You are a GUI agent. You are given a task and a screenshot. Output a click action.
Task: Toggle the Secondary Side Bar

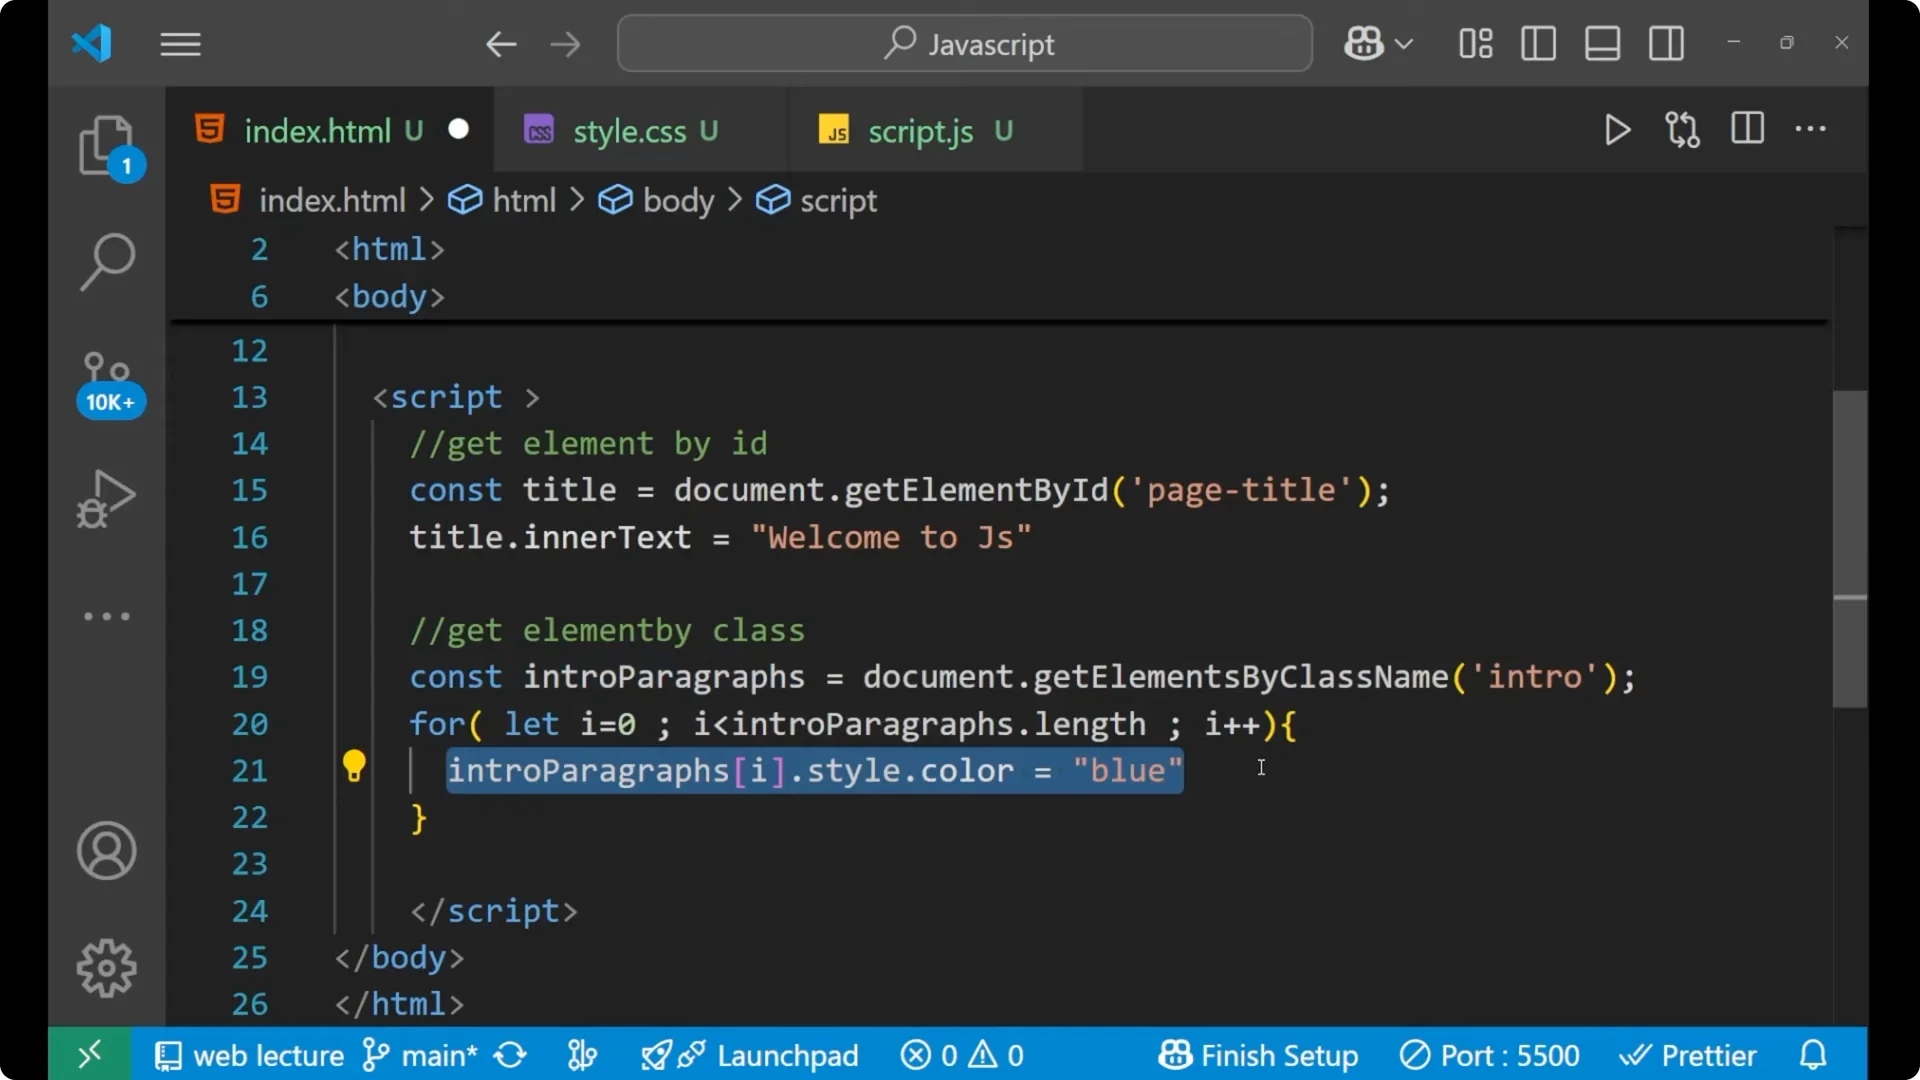click(1666, 43)
